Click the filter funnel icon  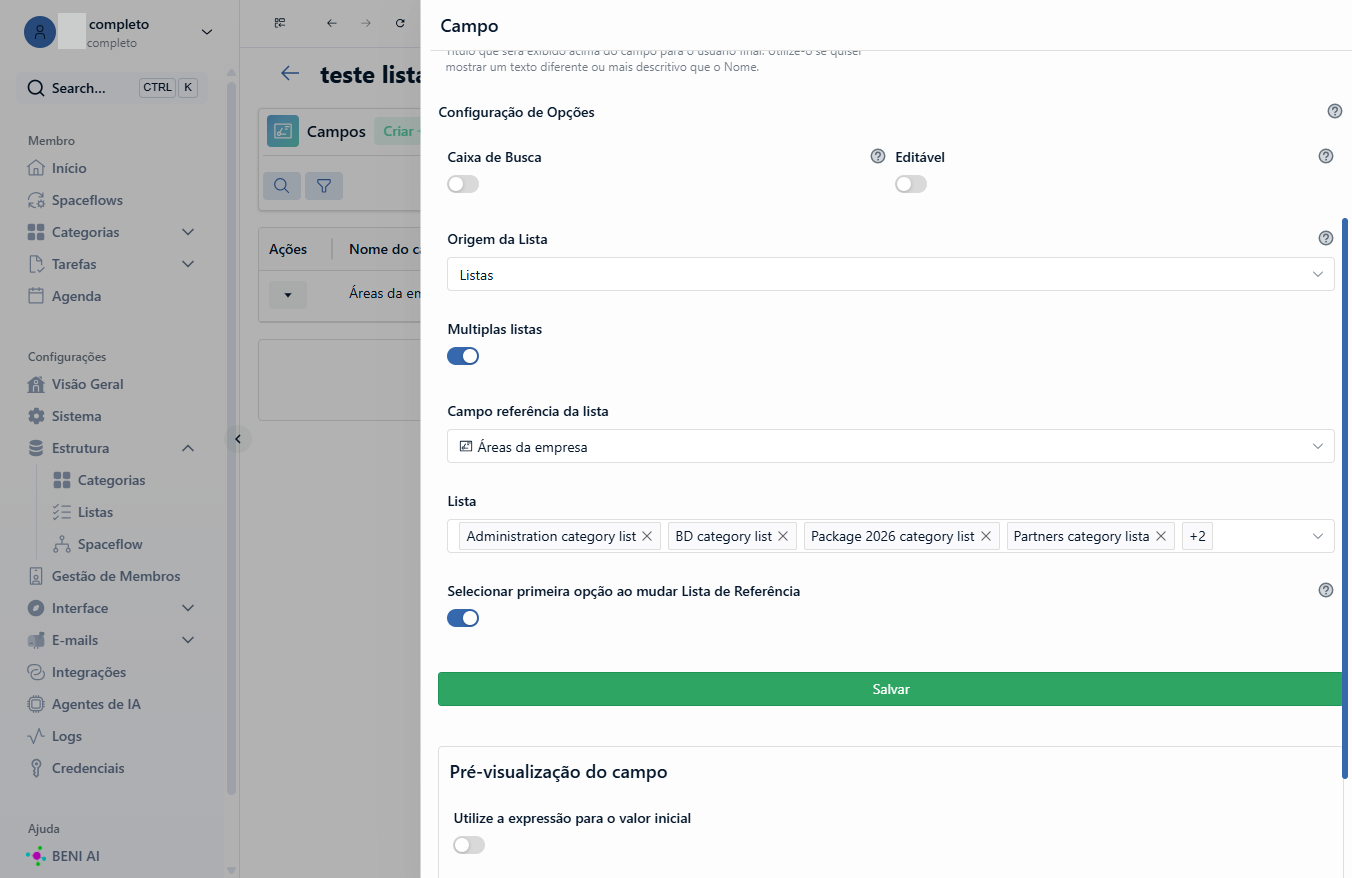click(324, 186)
